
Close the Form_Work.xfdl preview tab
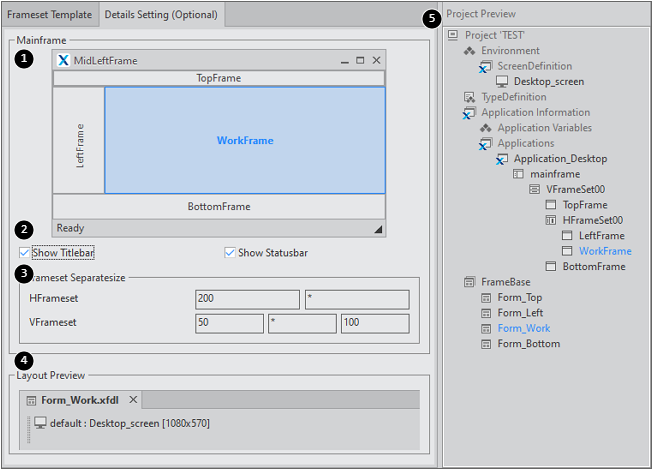[133, 400]
